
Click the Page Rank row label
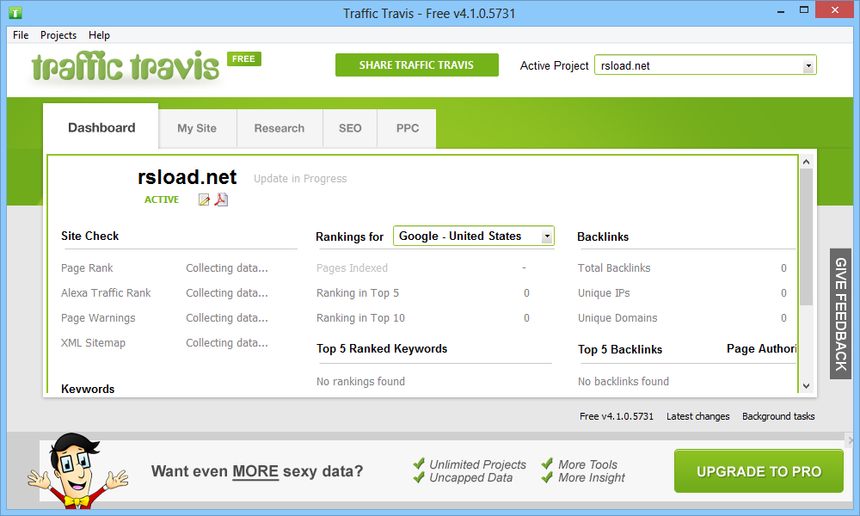point(87,268)
